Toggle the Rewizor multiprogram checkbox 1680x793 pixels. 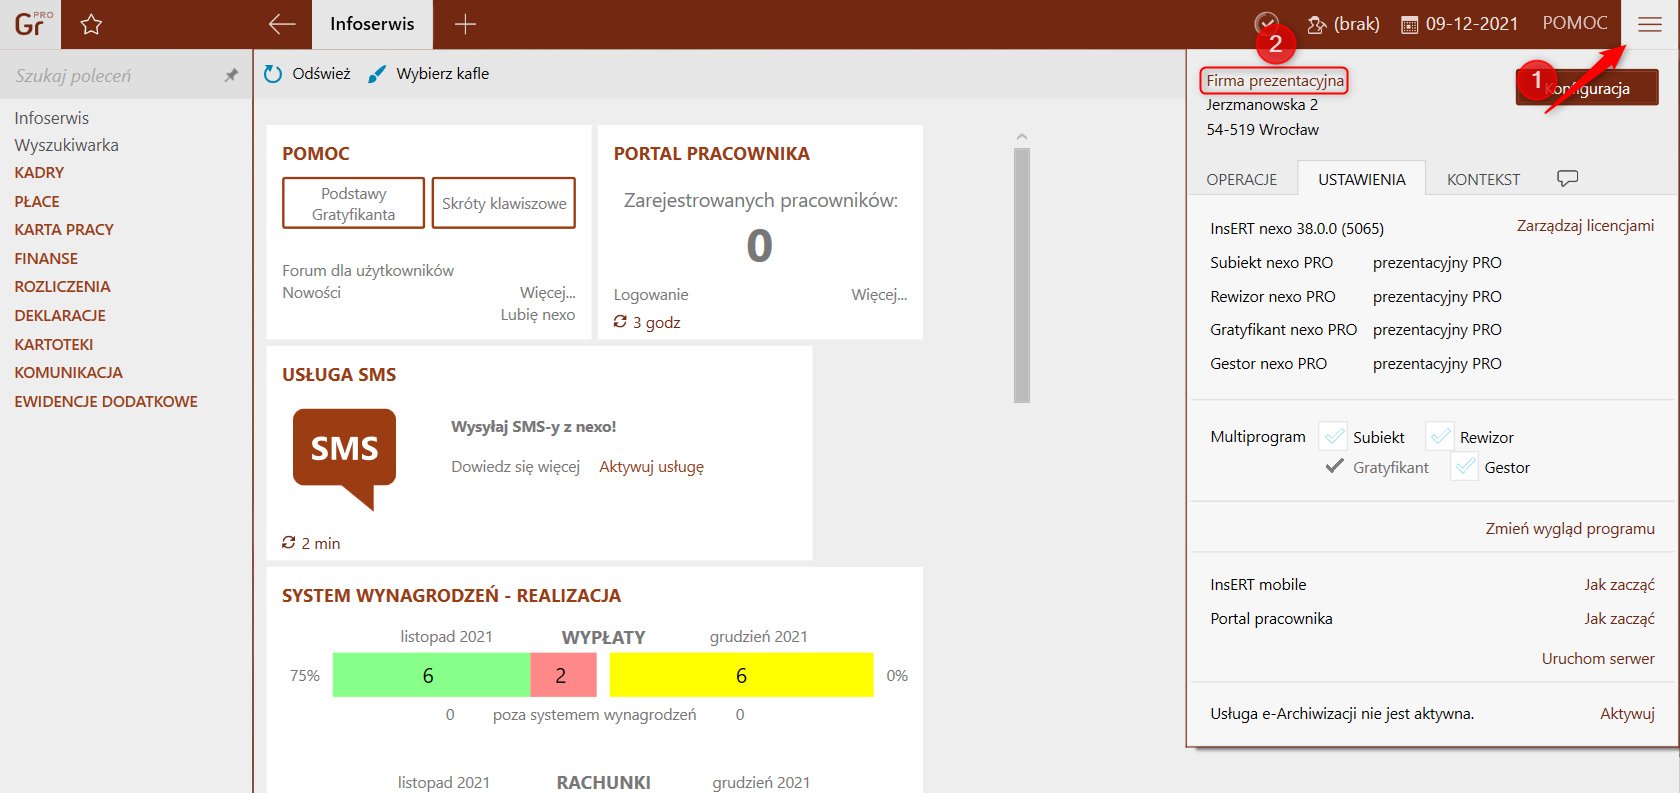(x=1440, y=436)
